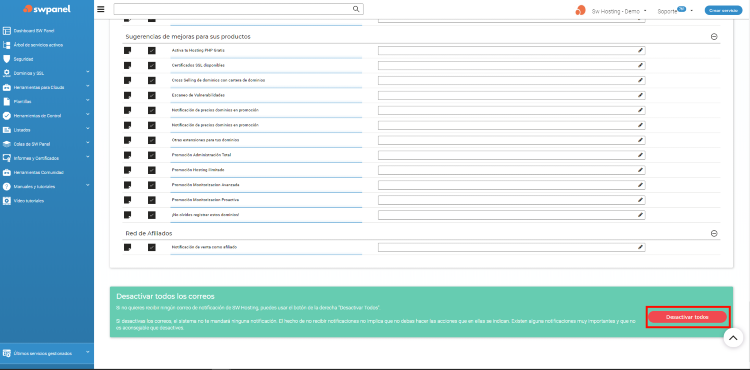Expand the Listados sidebar chevron
The image size is (750, 370).
[88, 129]
